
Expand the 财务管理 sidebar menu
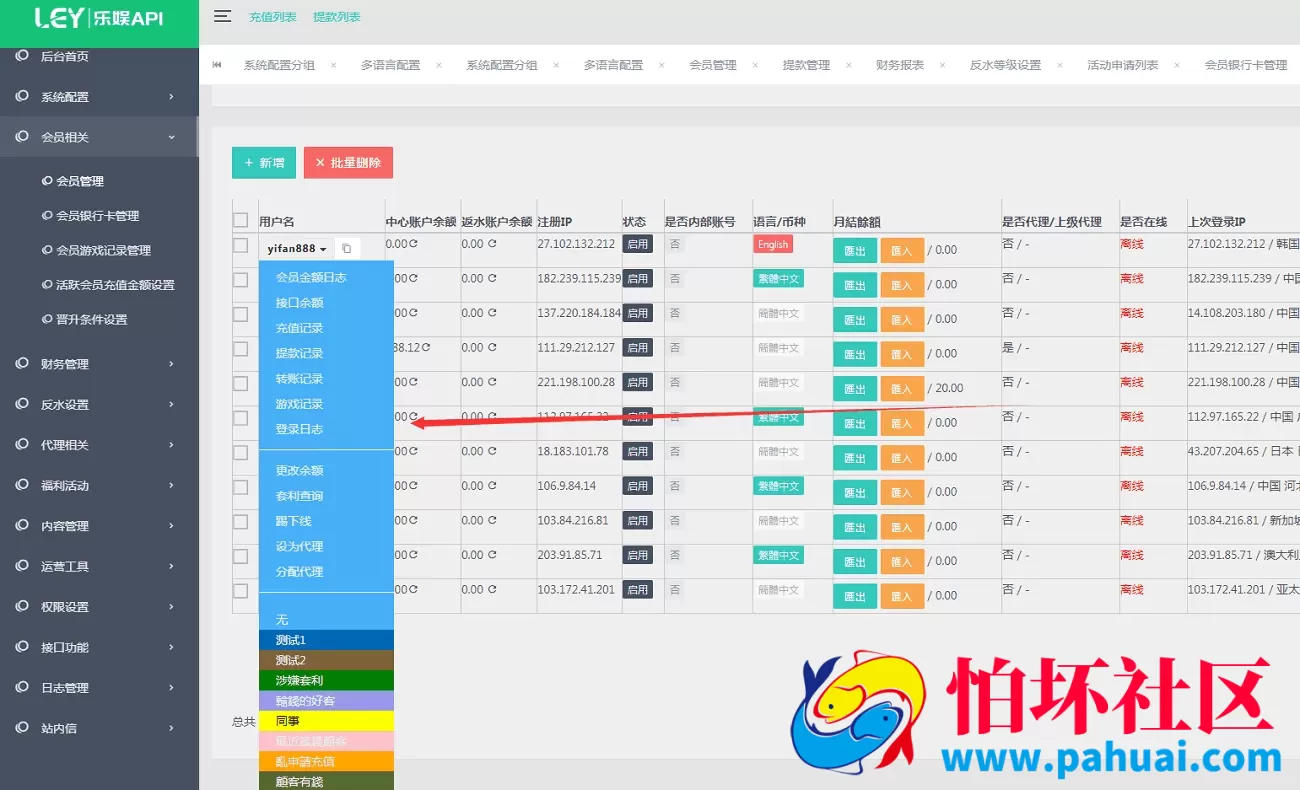click(99, 364)
